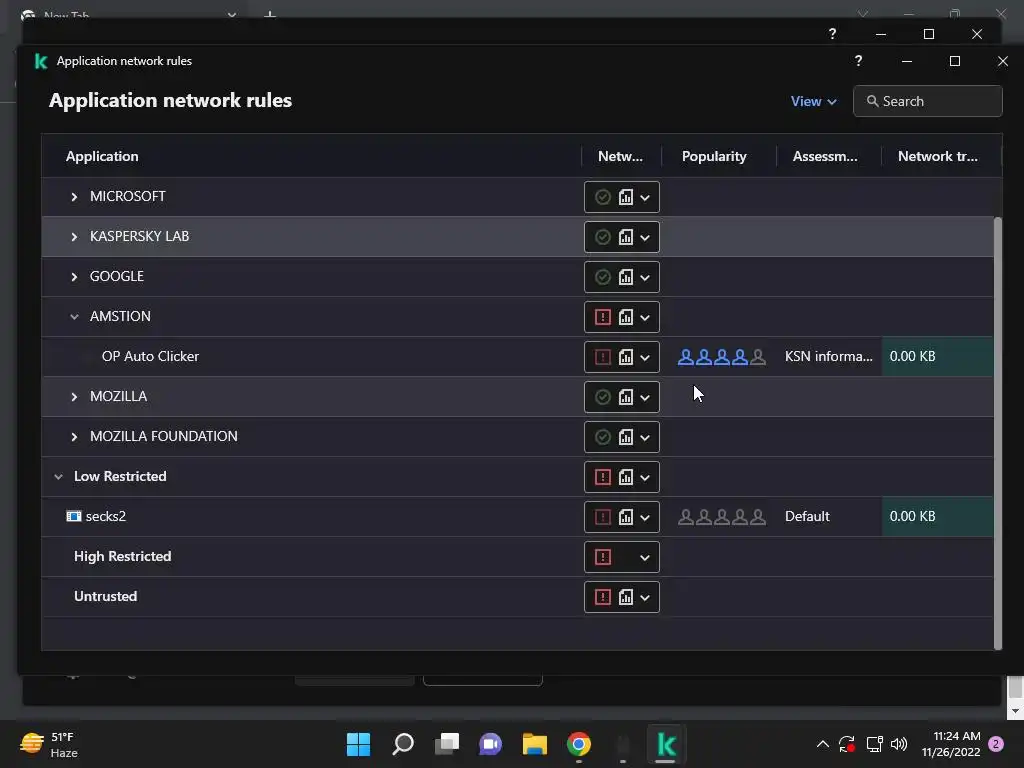Click the green allow icon for MOZILLA row

603,397
